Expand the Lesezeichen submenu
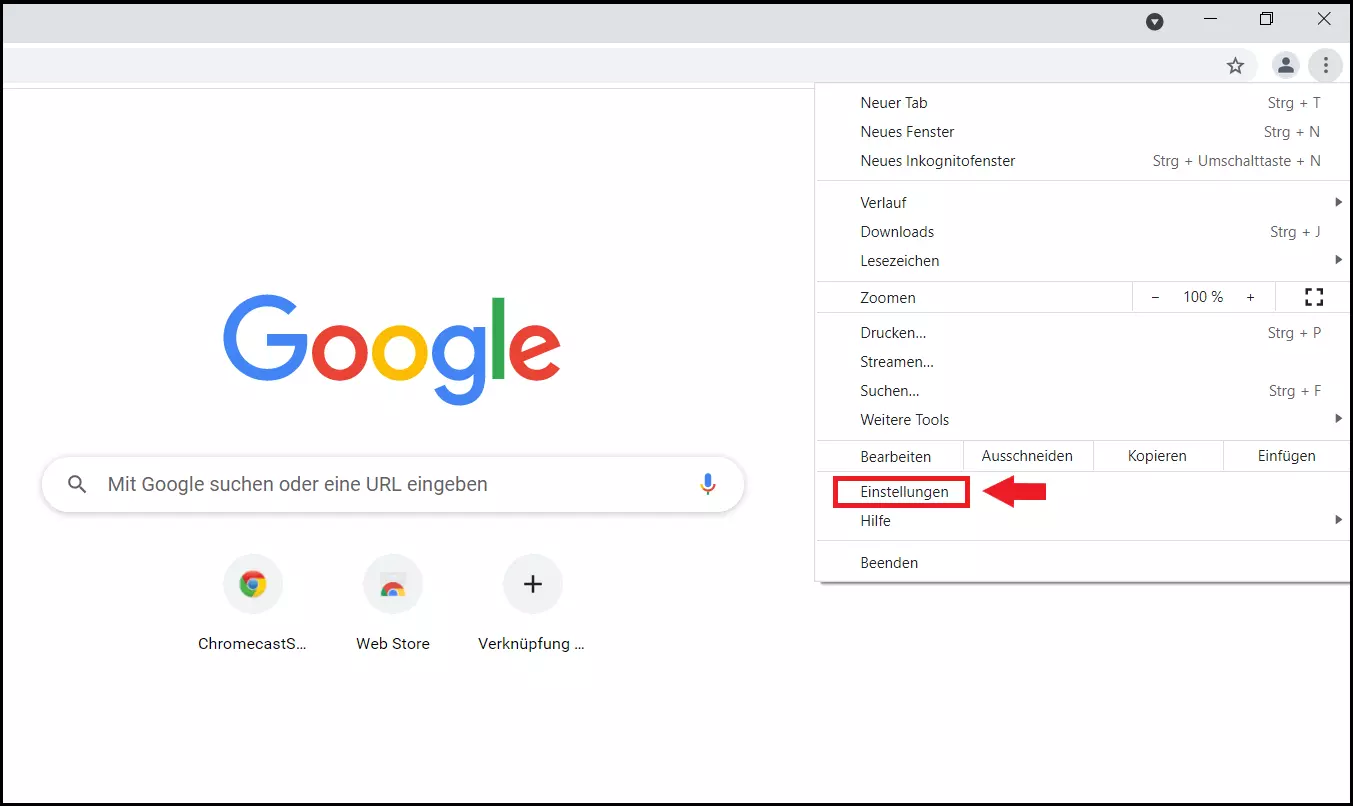The height and width of the screenshot is (806, 1353). coord(1084,261)
